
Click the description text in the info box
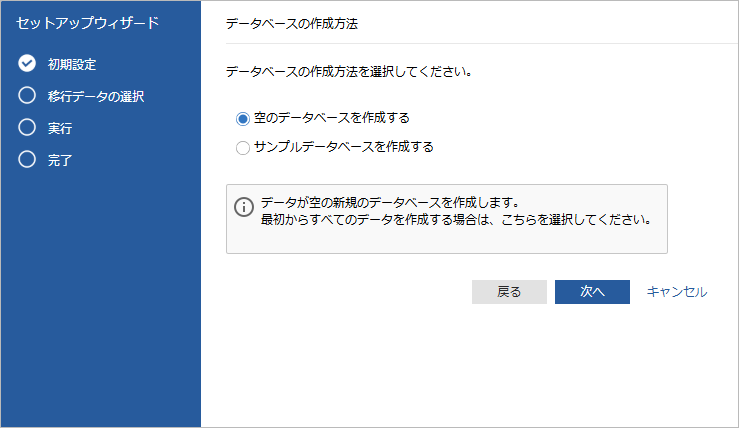coord(455,210)
